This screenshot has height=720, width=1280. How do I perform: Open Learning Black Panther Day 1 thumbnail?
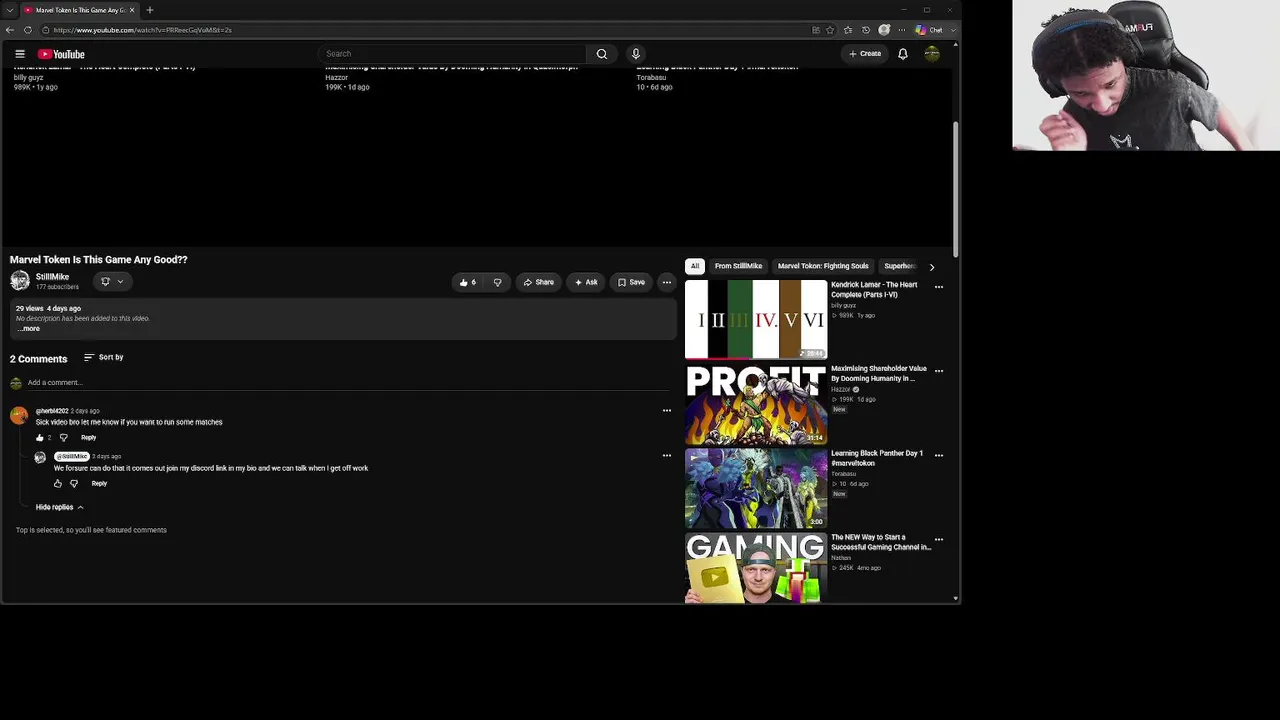(756, 487)
